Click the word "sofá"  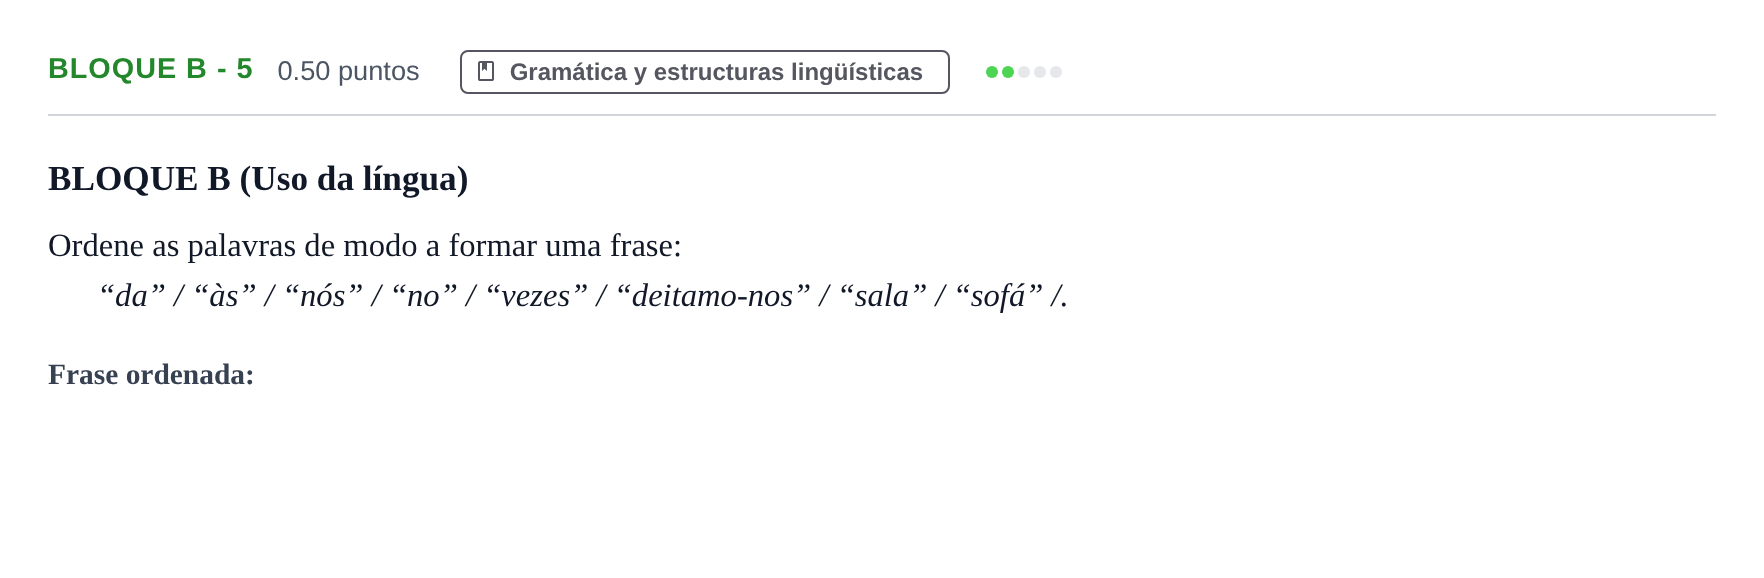pos(998,296)
